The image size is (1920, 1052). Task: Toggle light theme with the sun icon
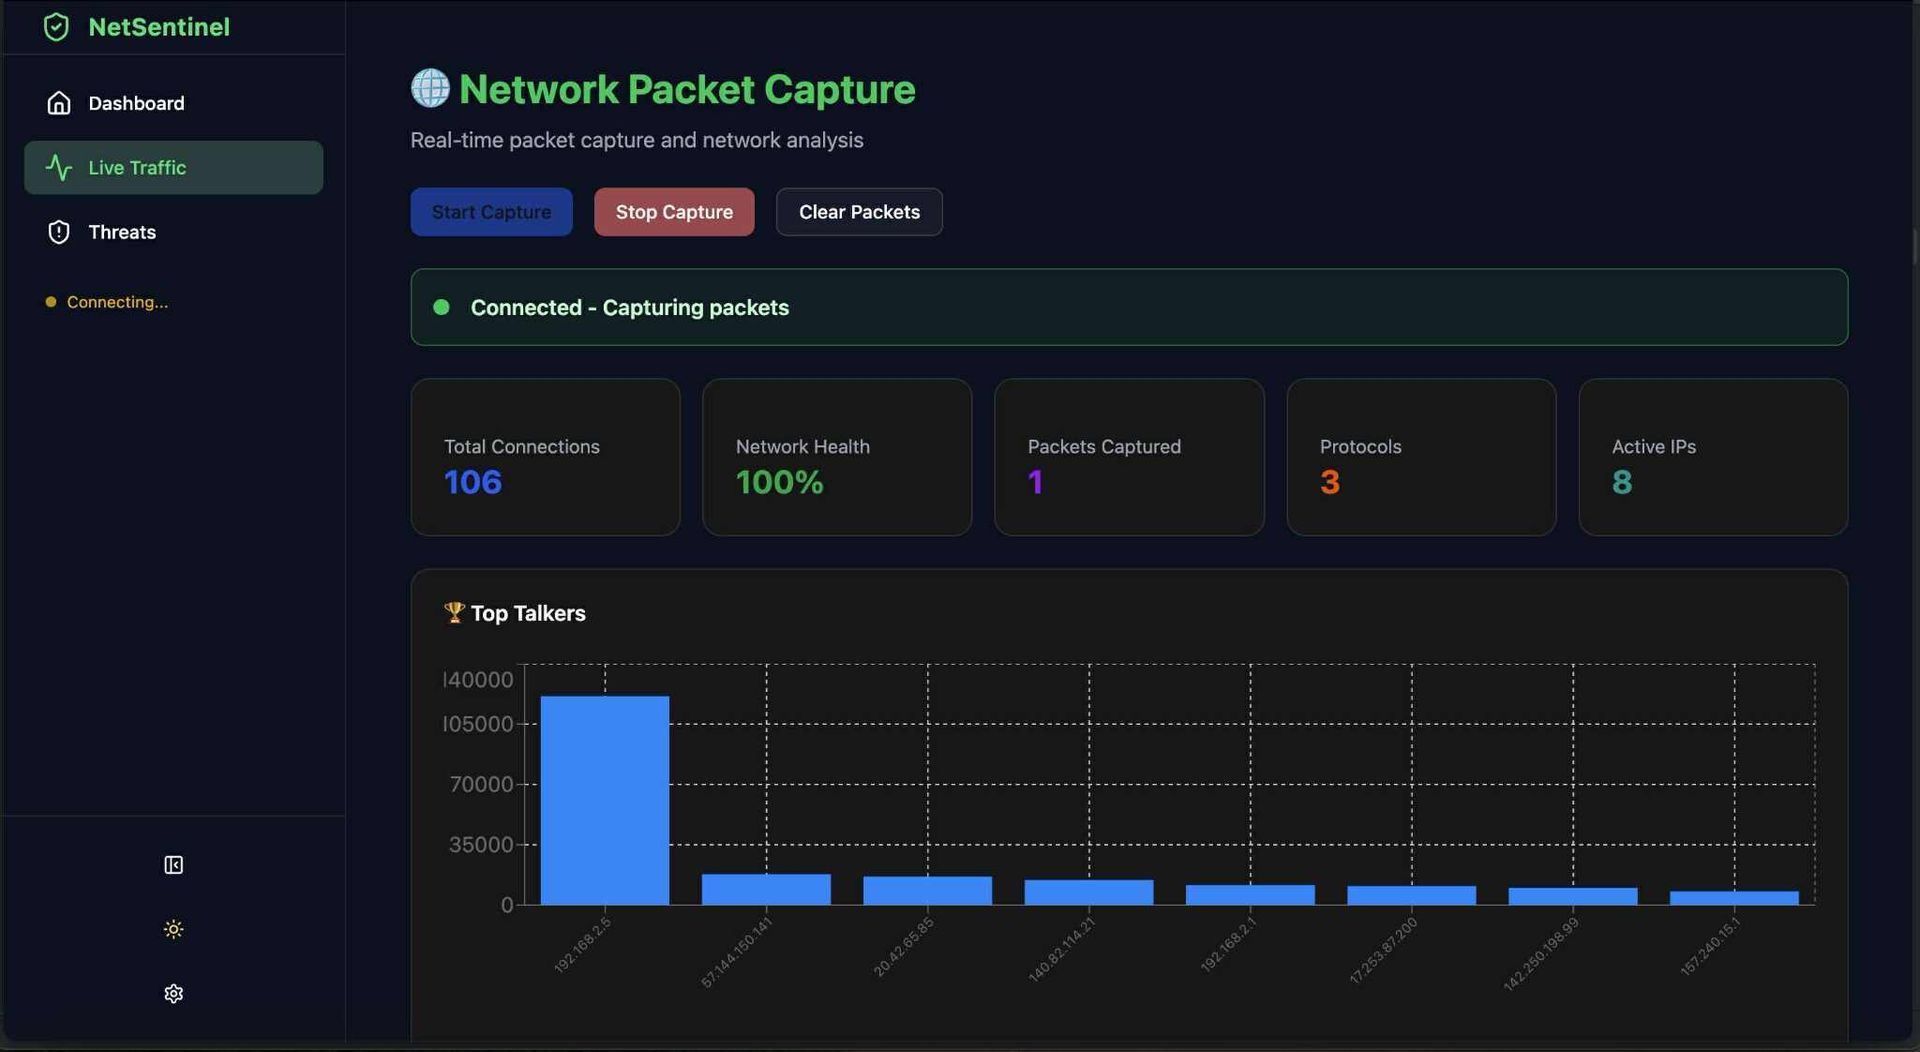[173, 929]
